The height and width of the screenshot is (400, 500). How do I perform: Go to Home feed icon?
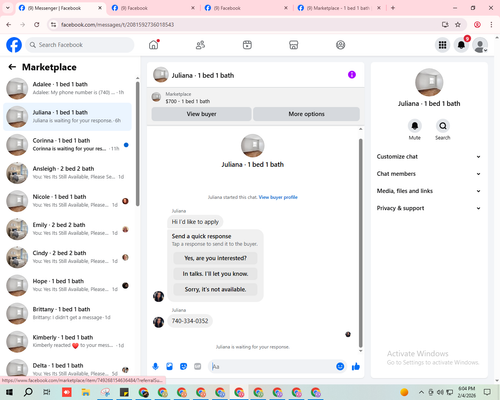(154, 45)
